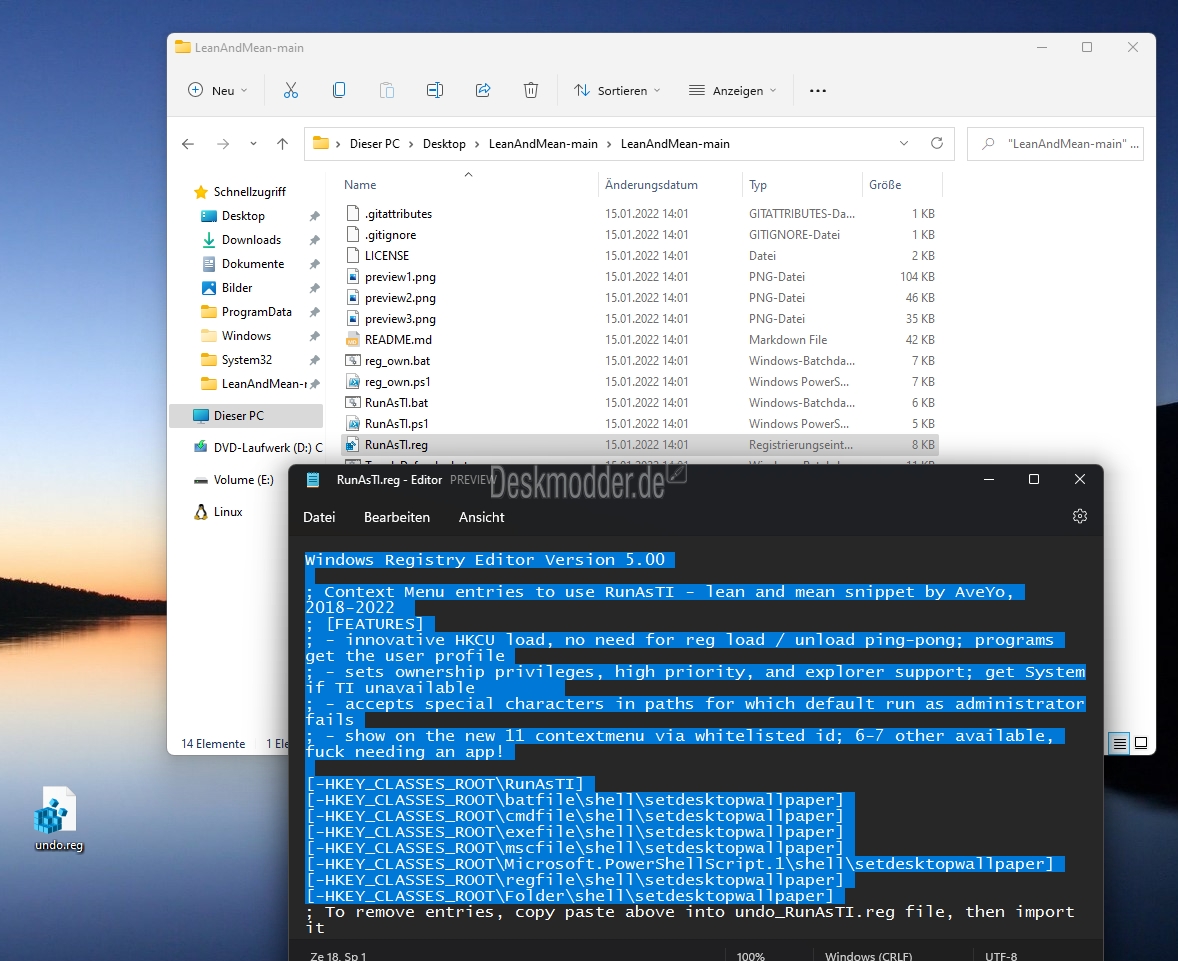This screenshot has width=1178, height=961.
Task: Go back with the Explorer back arrow
Action: (x=188, y=144)
